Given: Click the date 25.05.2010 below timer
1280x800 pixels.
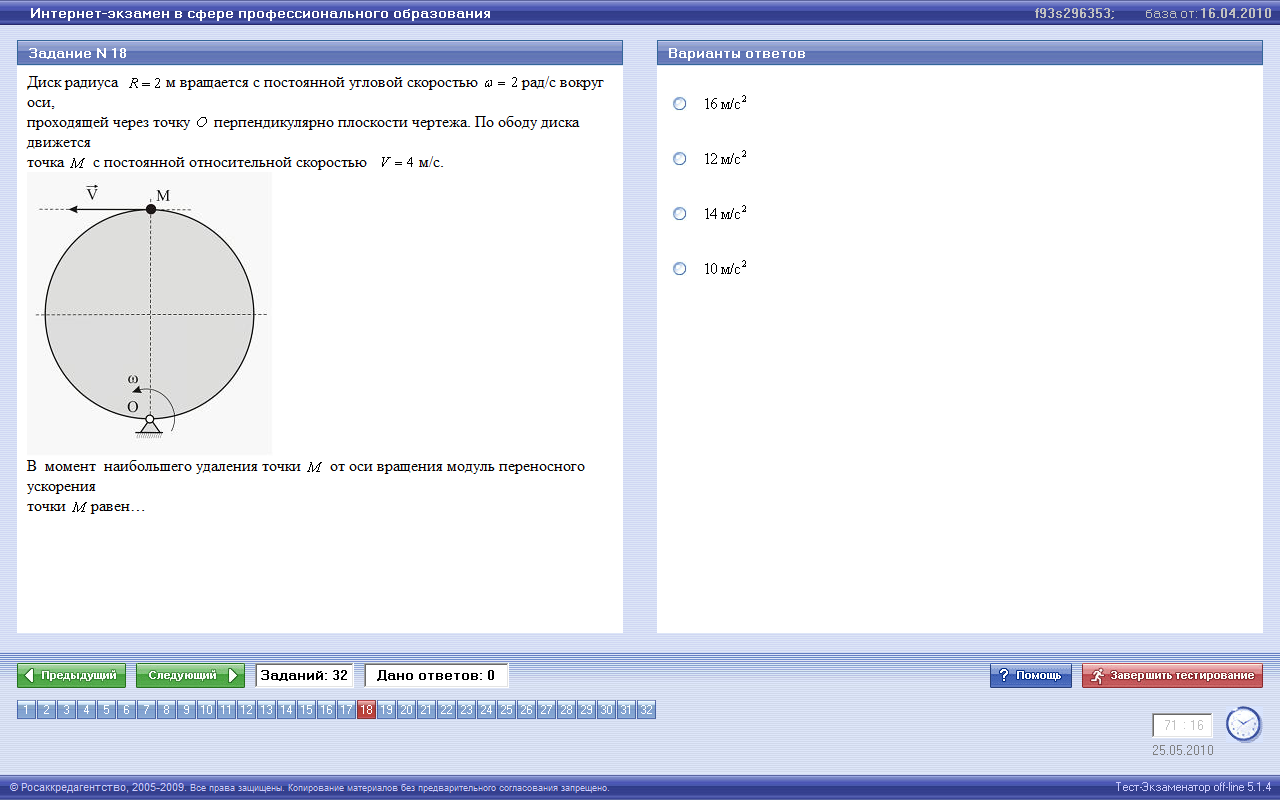Looking at the screenshot, I should point(1182,749).
